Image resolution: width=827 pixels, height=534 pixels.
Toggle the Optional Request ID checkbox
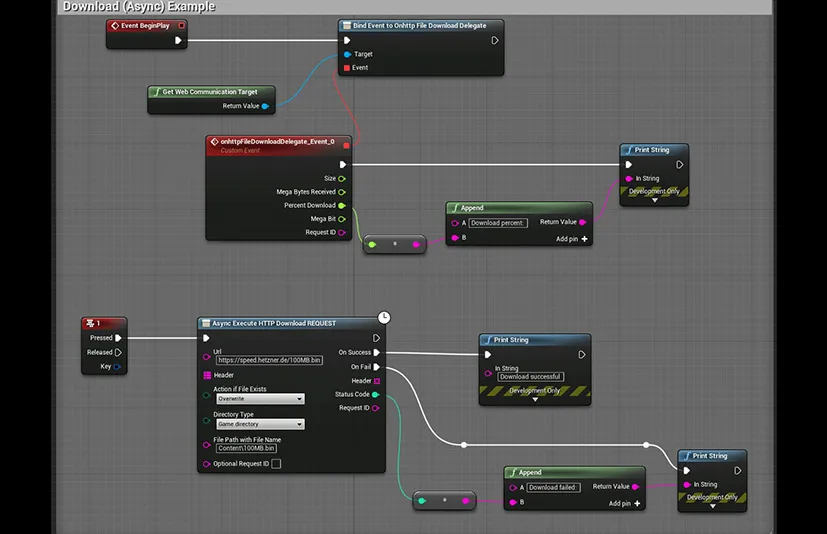(276, 464)
